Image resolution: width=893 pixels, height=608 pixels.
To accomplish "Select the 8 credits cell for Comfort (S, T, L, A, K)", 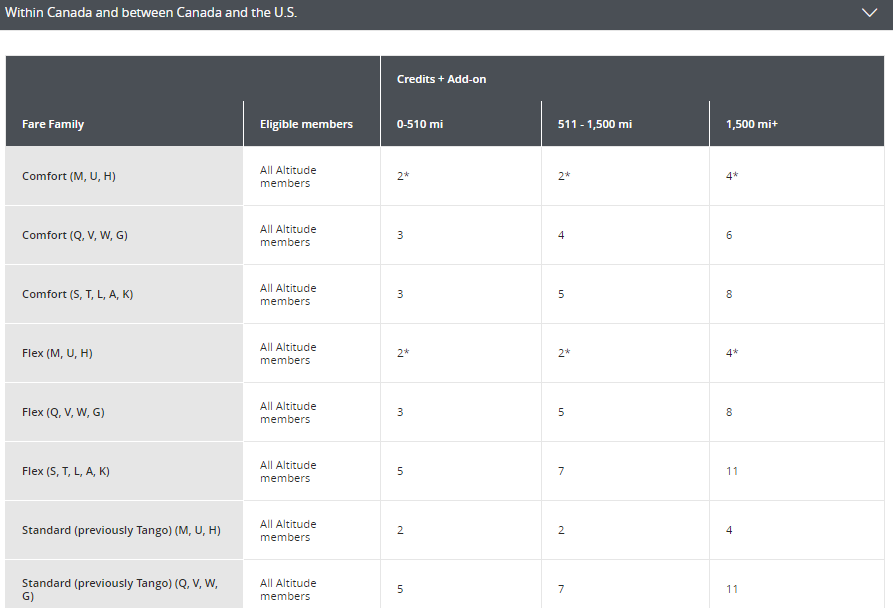I will 729,294.
